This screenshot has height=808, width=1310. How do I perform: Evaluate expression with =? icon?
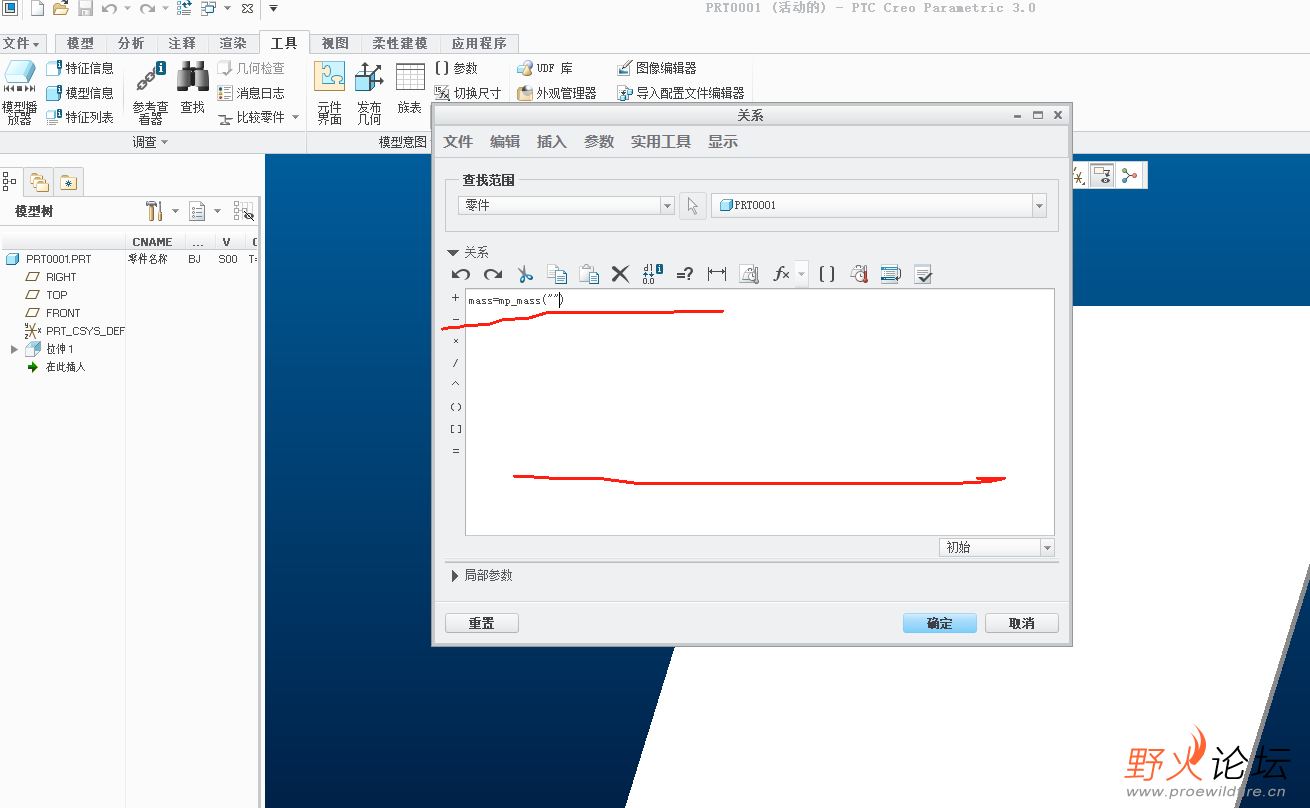tap(685, 274)
